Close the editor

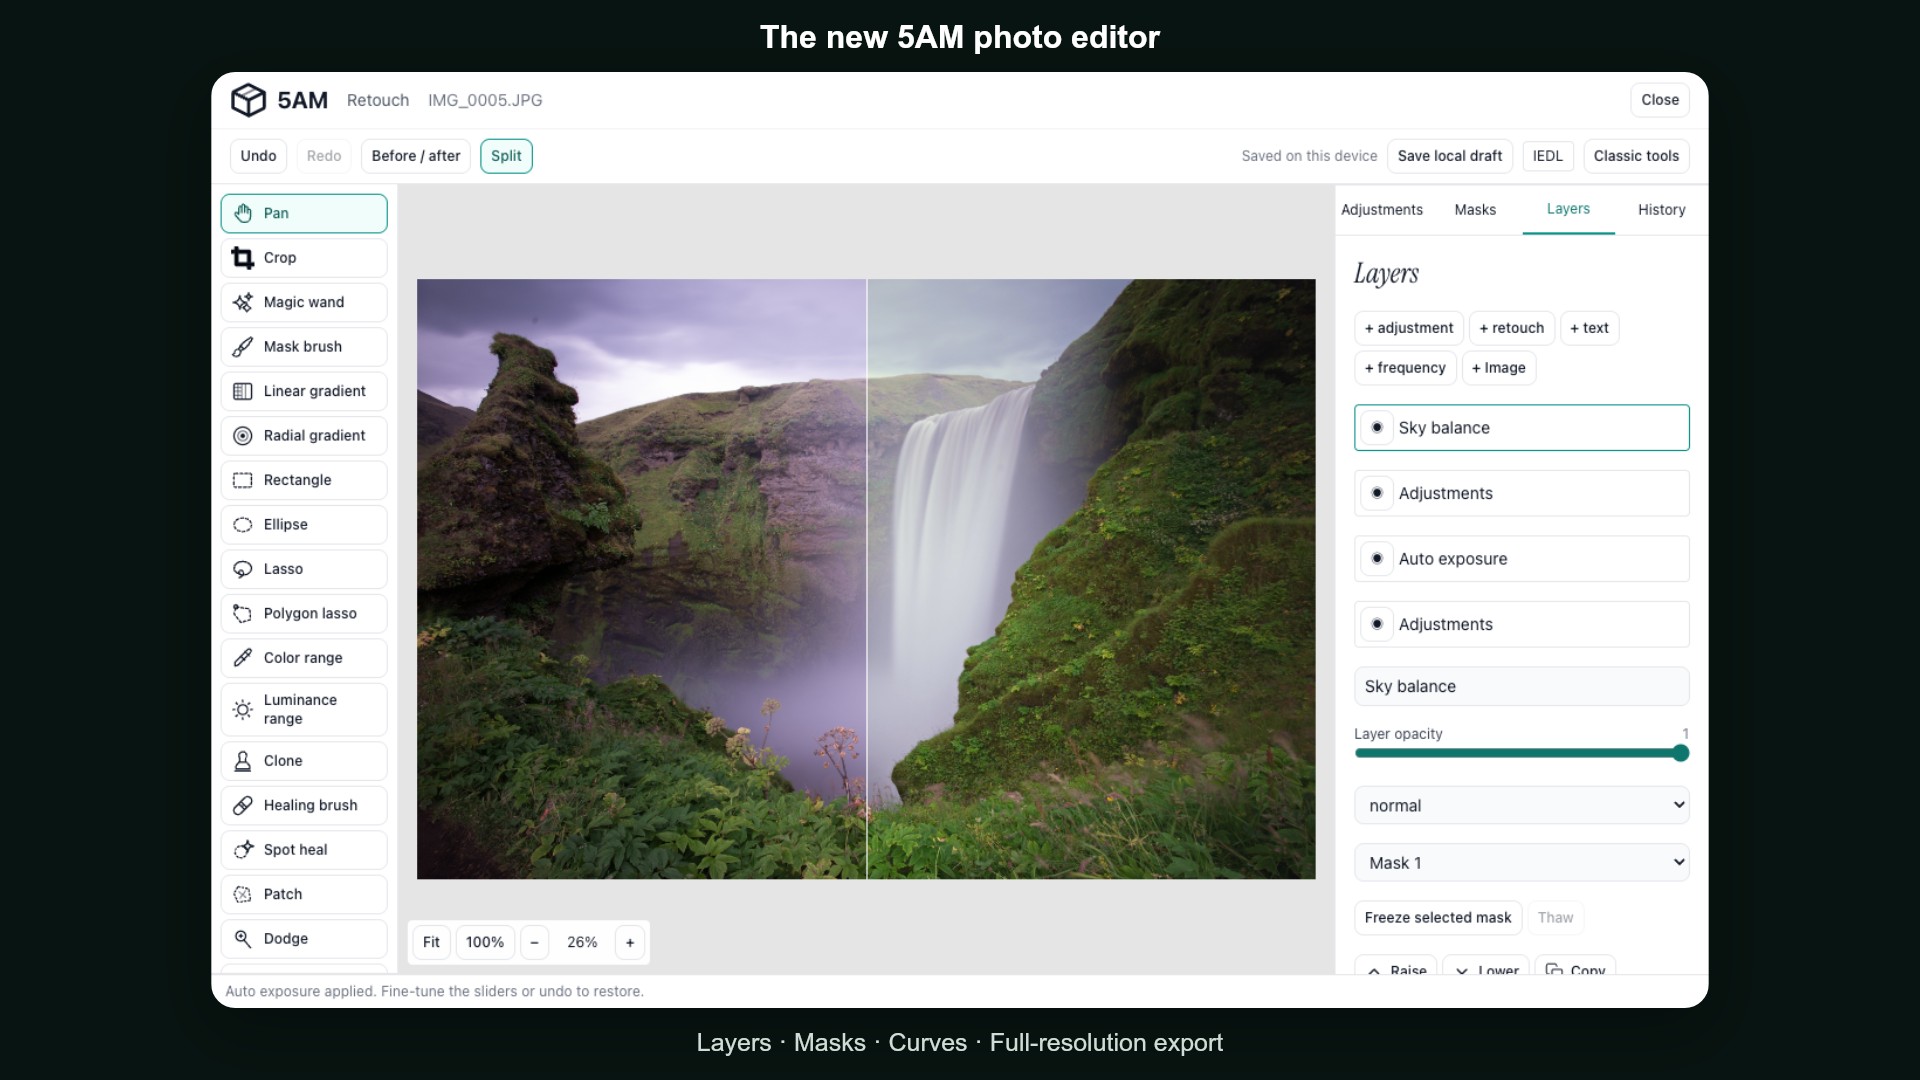[1660, 100]
